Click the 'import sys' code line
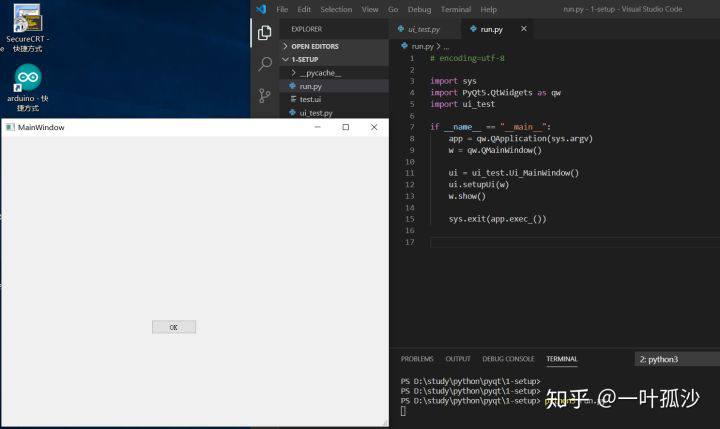Screen dimensions: 720x429 [453, 81]
